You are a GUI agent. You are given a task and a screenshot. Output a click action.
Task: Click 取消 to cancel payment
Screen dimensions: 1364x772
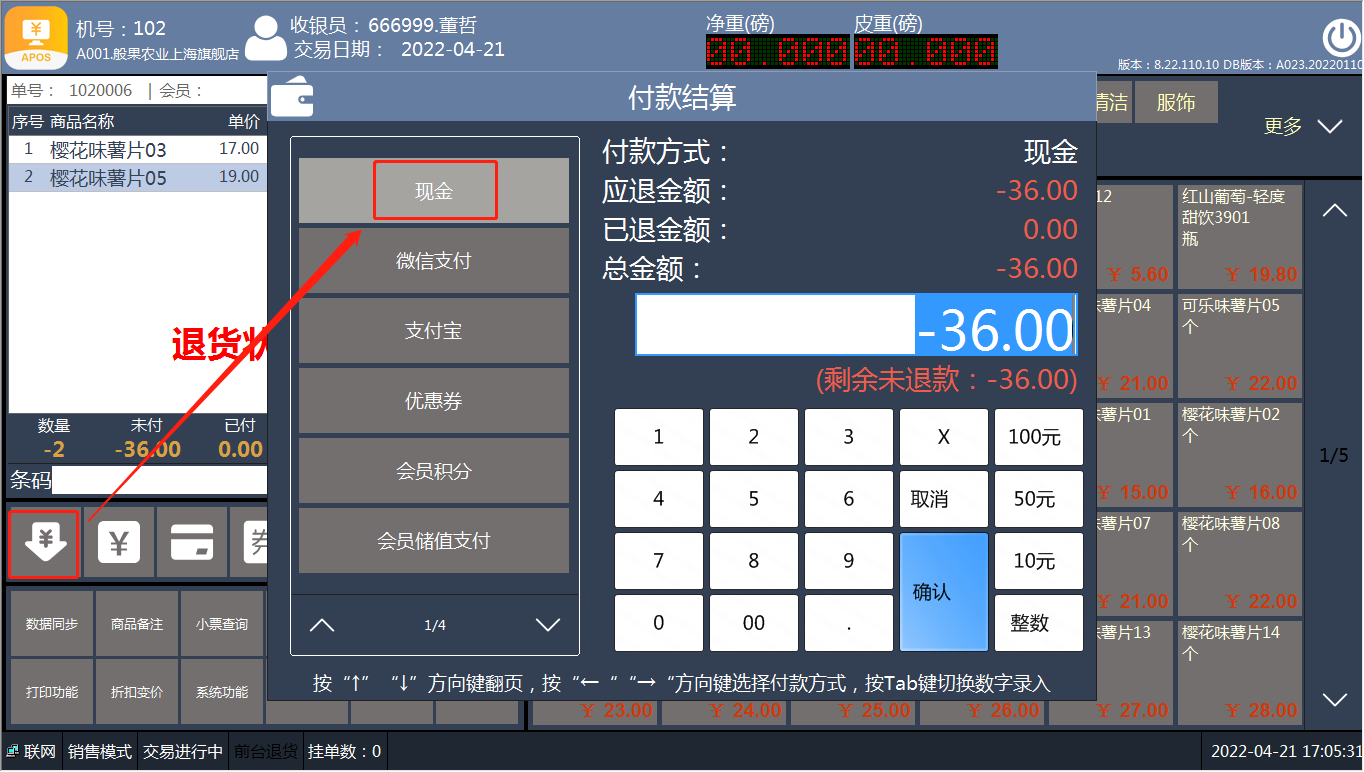(944, 499)
